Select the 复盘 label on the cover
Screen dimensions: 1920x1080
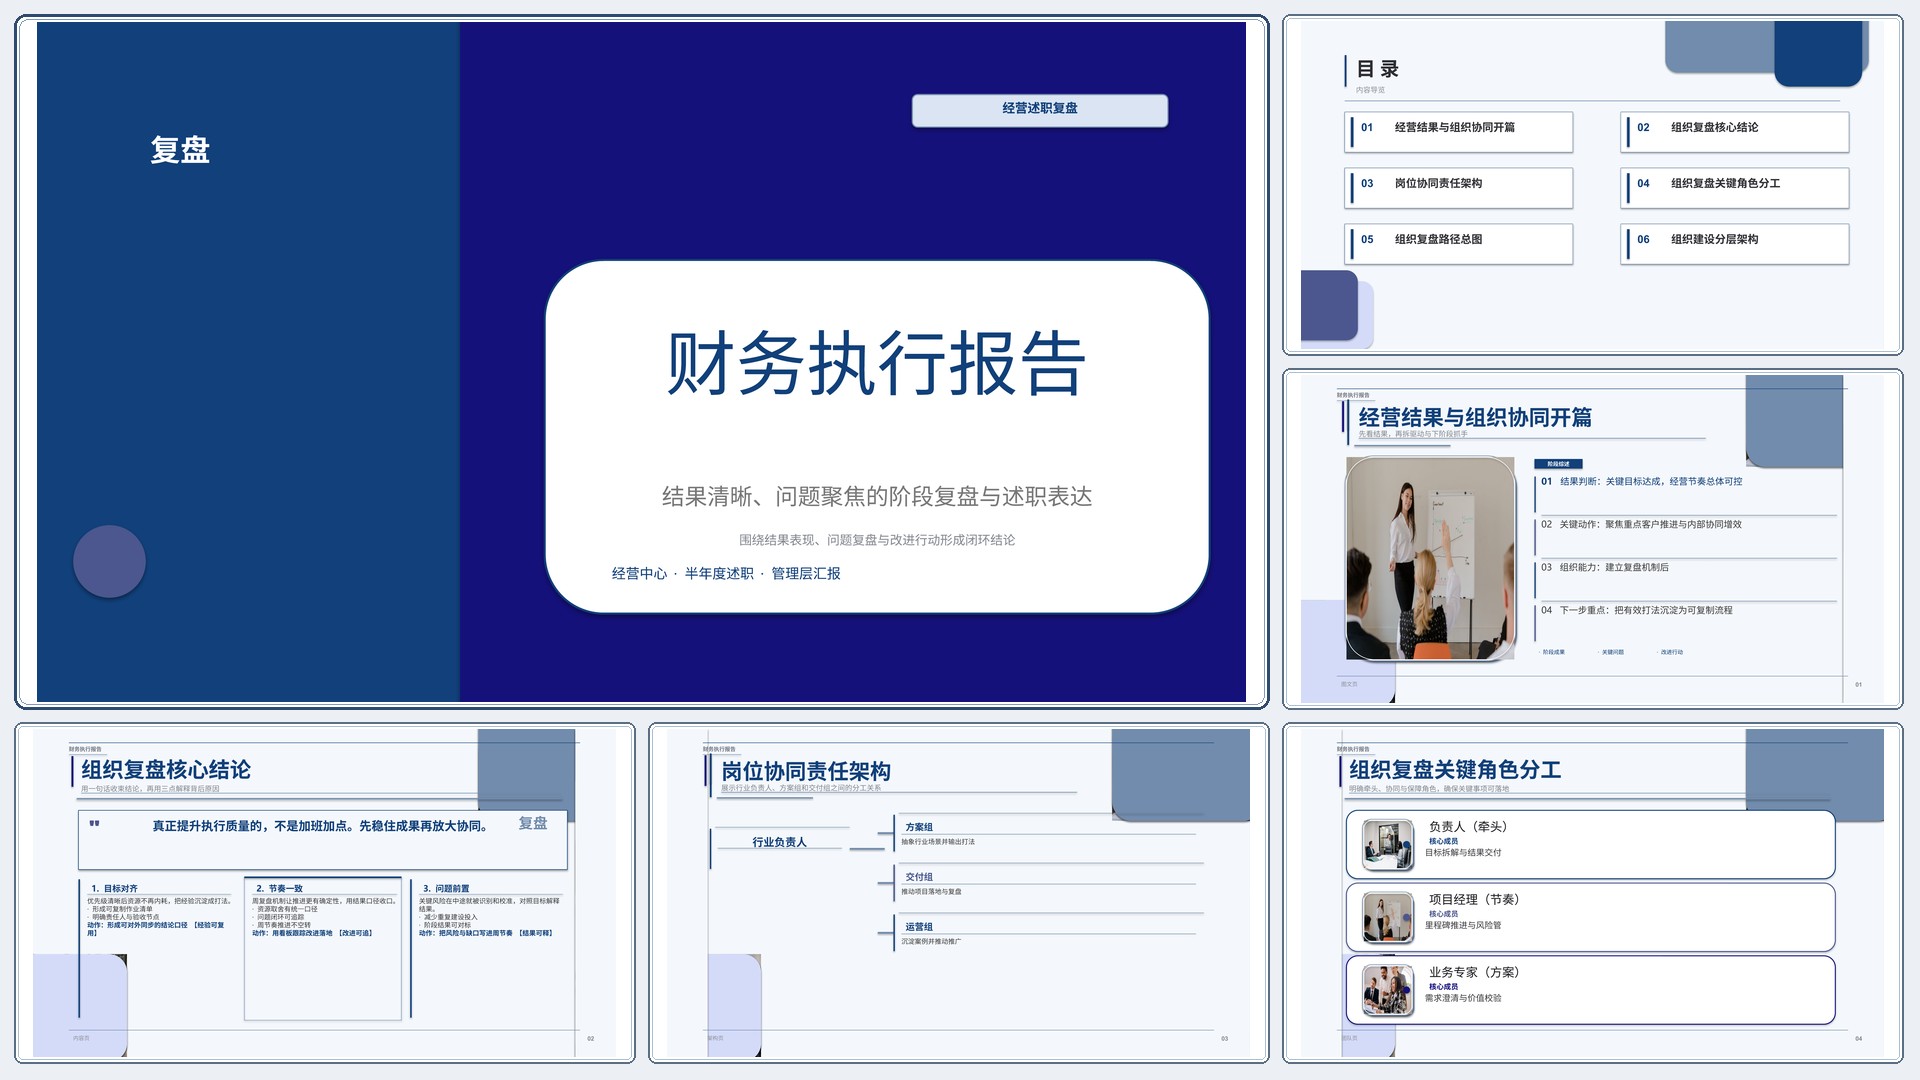(x=180, y=150)
